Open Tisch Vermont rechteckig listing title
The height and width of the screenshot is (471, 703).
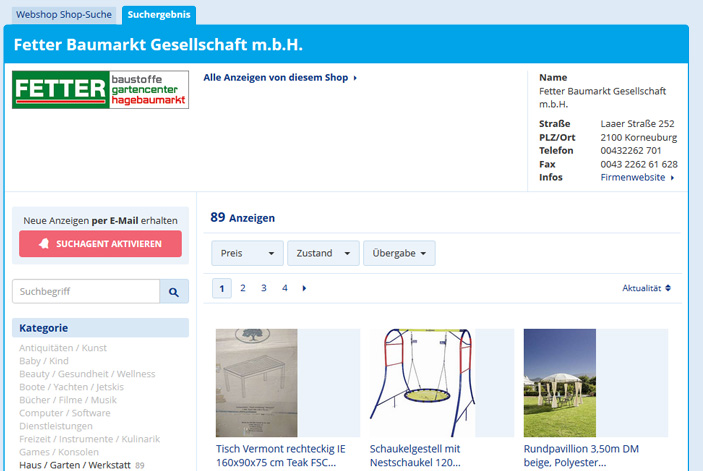(281, 455)
